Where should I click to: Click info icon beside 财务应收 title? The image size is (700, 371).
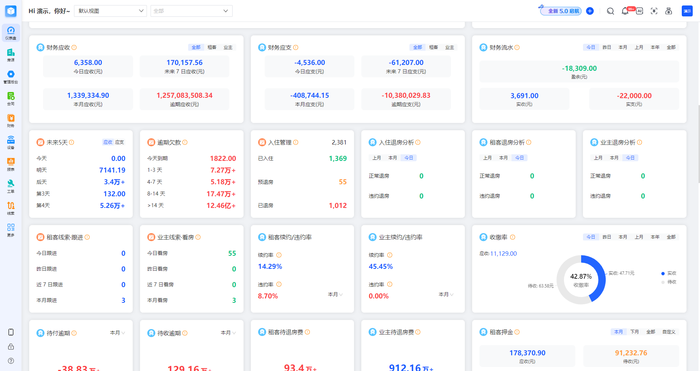[x=74, y=47]
